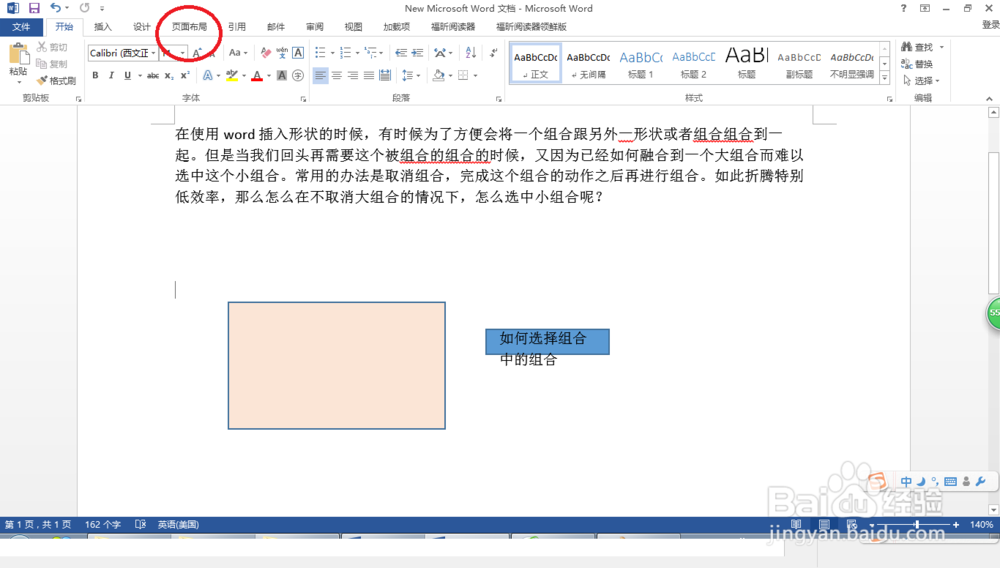1000x568 pixels.
Task: Apply strikethrough formatting
Action: (152, 75)
